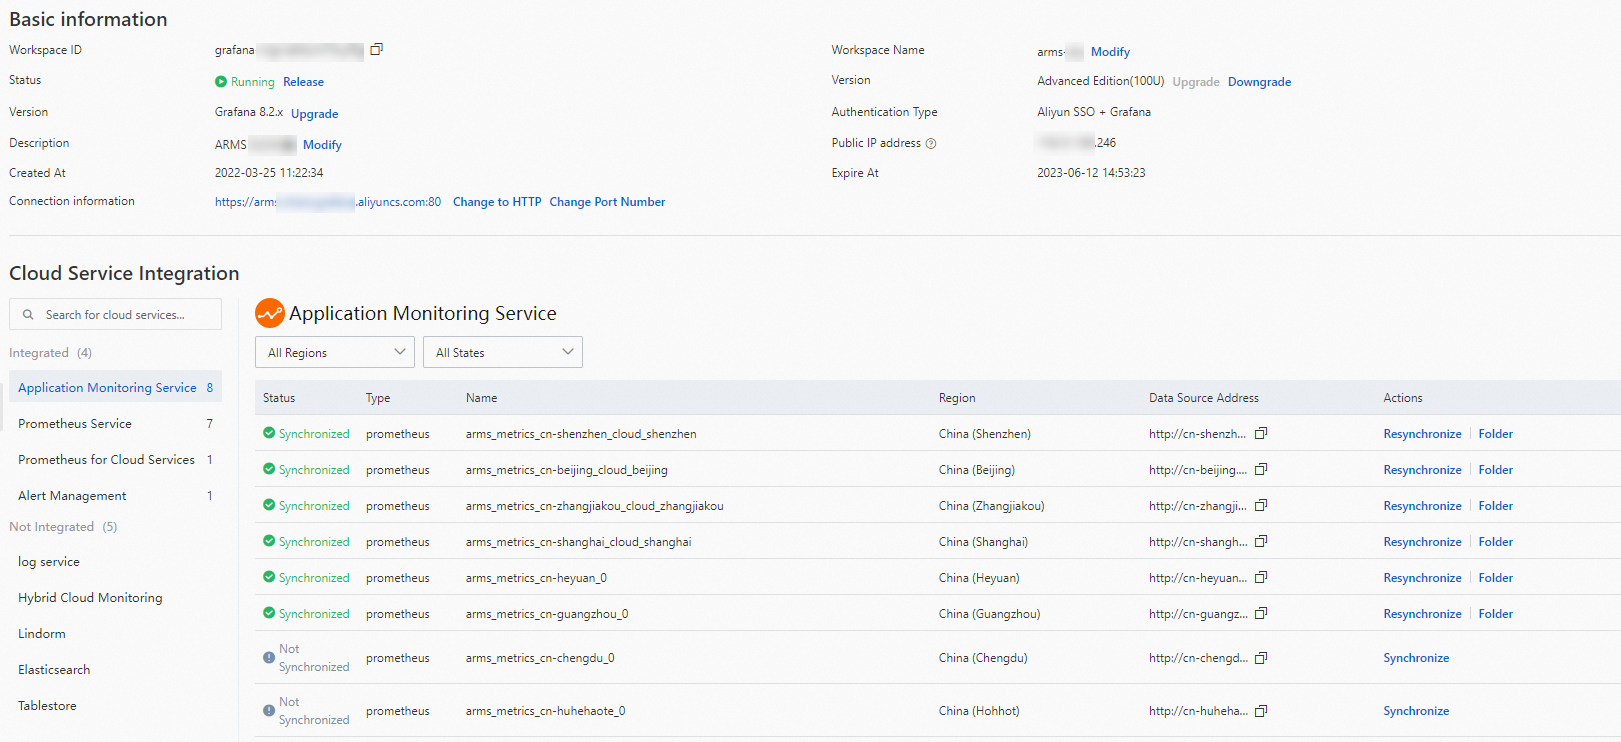Viewport: 1621px width, 742px height.
Task: Focus the Search for cloud services field
Action: [115, 314]
